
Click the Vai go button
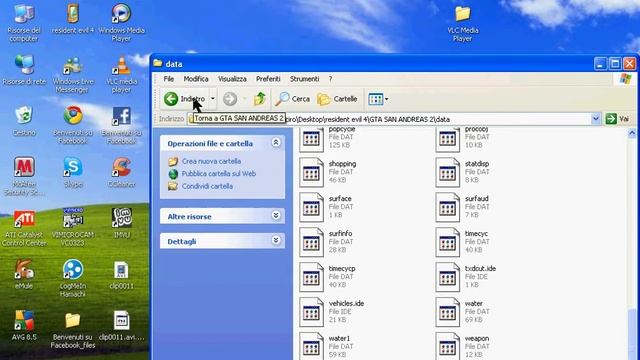(618, 119)
